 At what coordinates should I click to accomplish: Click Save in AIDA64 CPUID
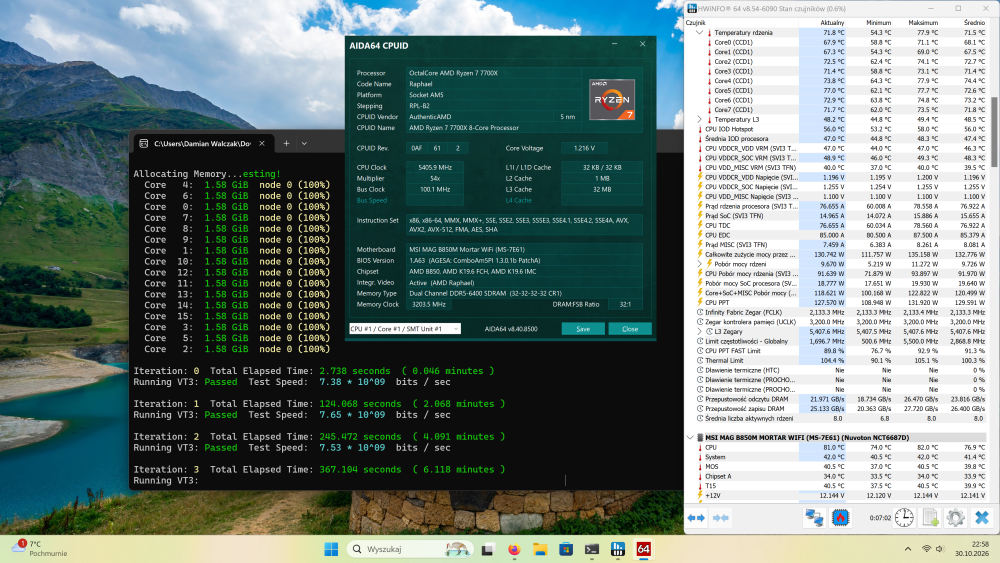[583, 329]
